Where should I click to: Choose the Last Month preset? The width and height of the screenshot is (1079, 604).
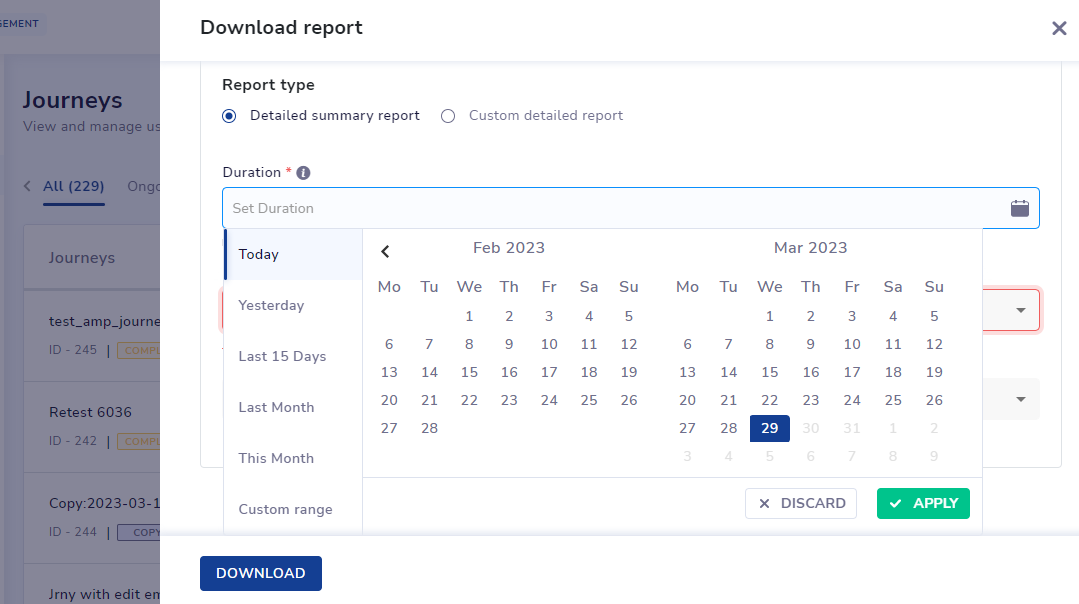293,407
